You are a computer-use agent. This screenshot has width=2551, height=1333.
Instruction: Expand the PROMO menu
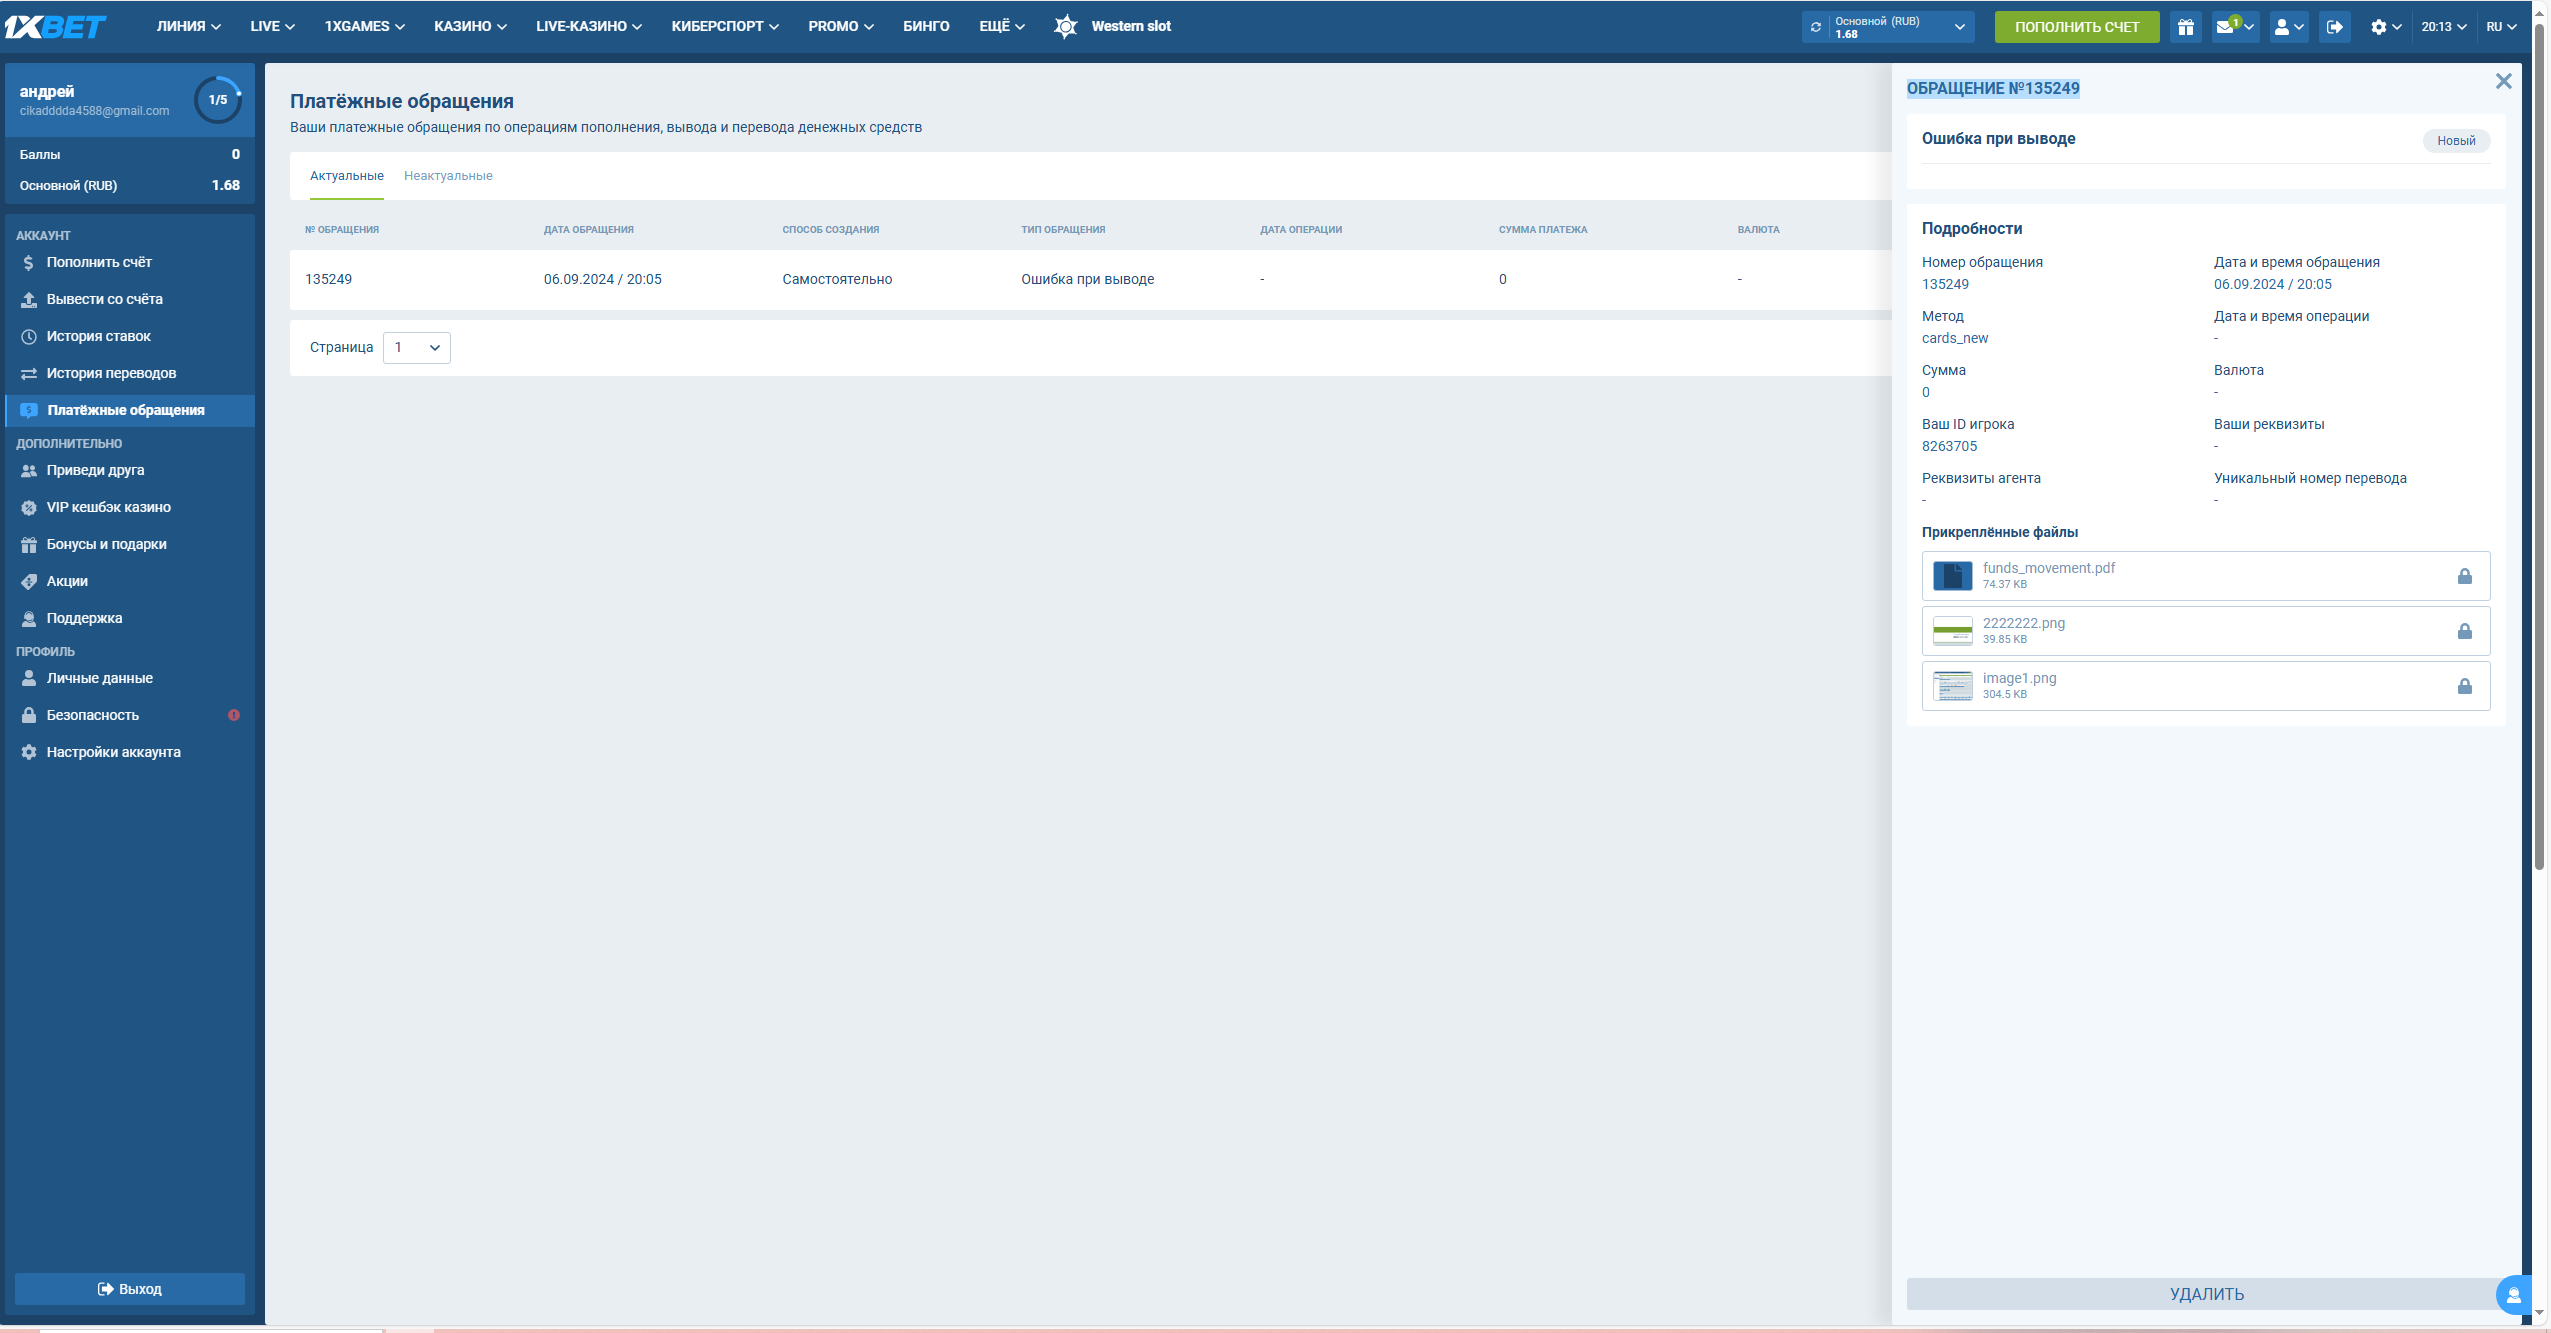point(841,26)
